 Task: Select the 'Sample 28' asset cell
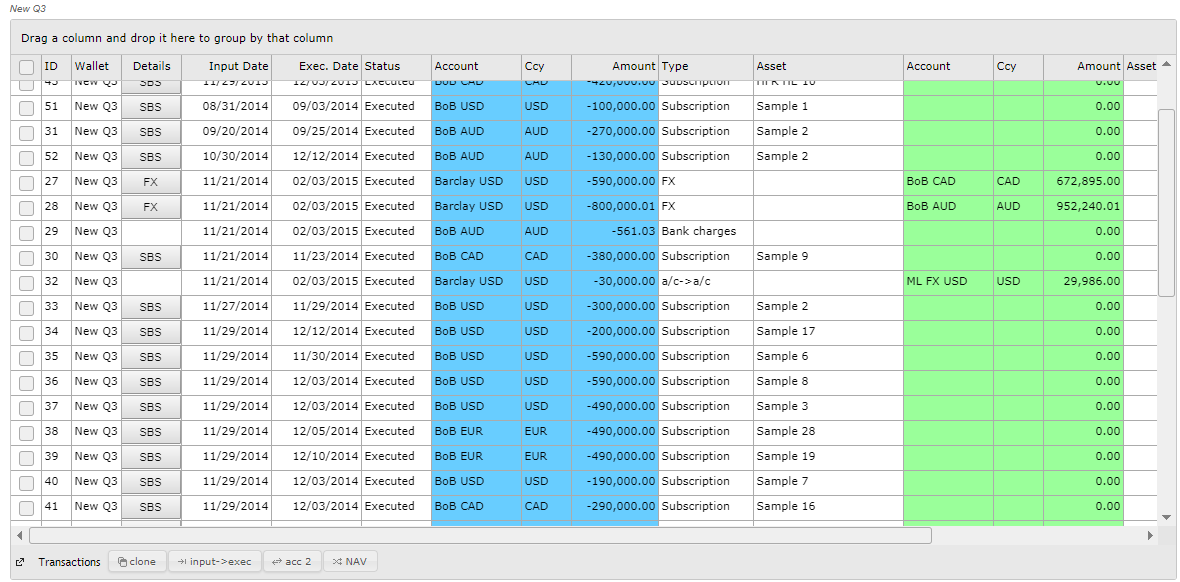click(x=828, y=431)
